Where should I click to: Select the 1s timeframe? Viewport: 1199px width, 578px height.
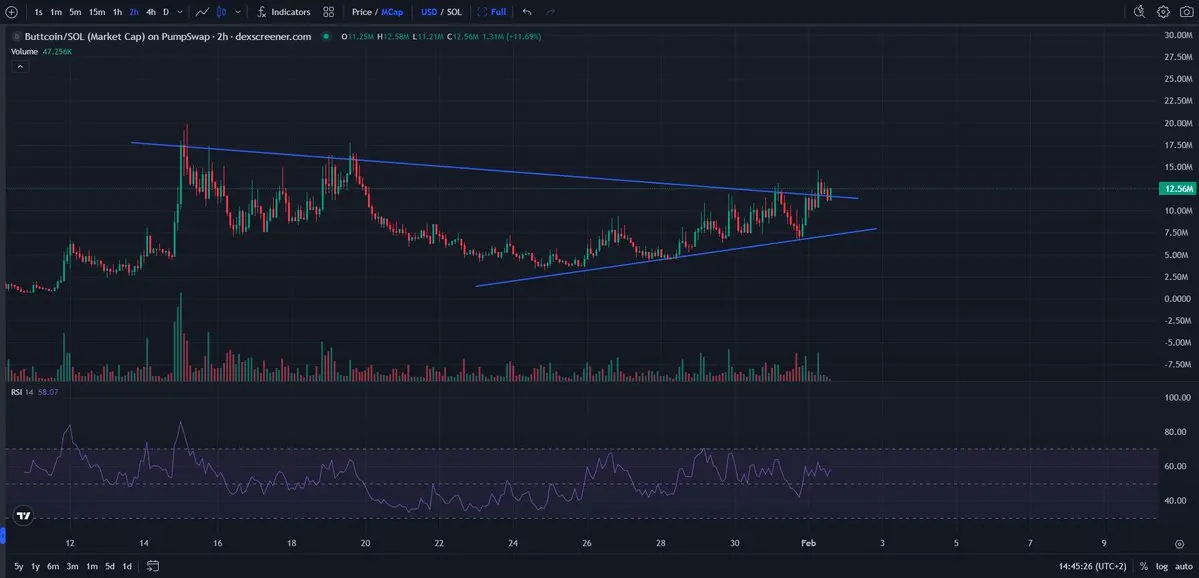coord(38,12)
